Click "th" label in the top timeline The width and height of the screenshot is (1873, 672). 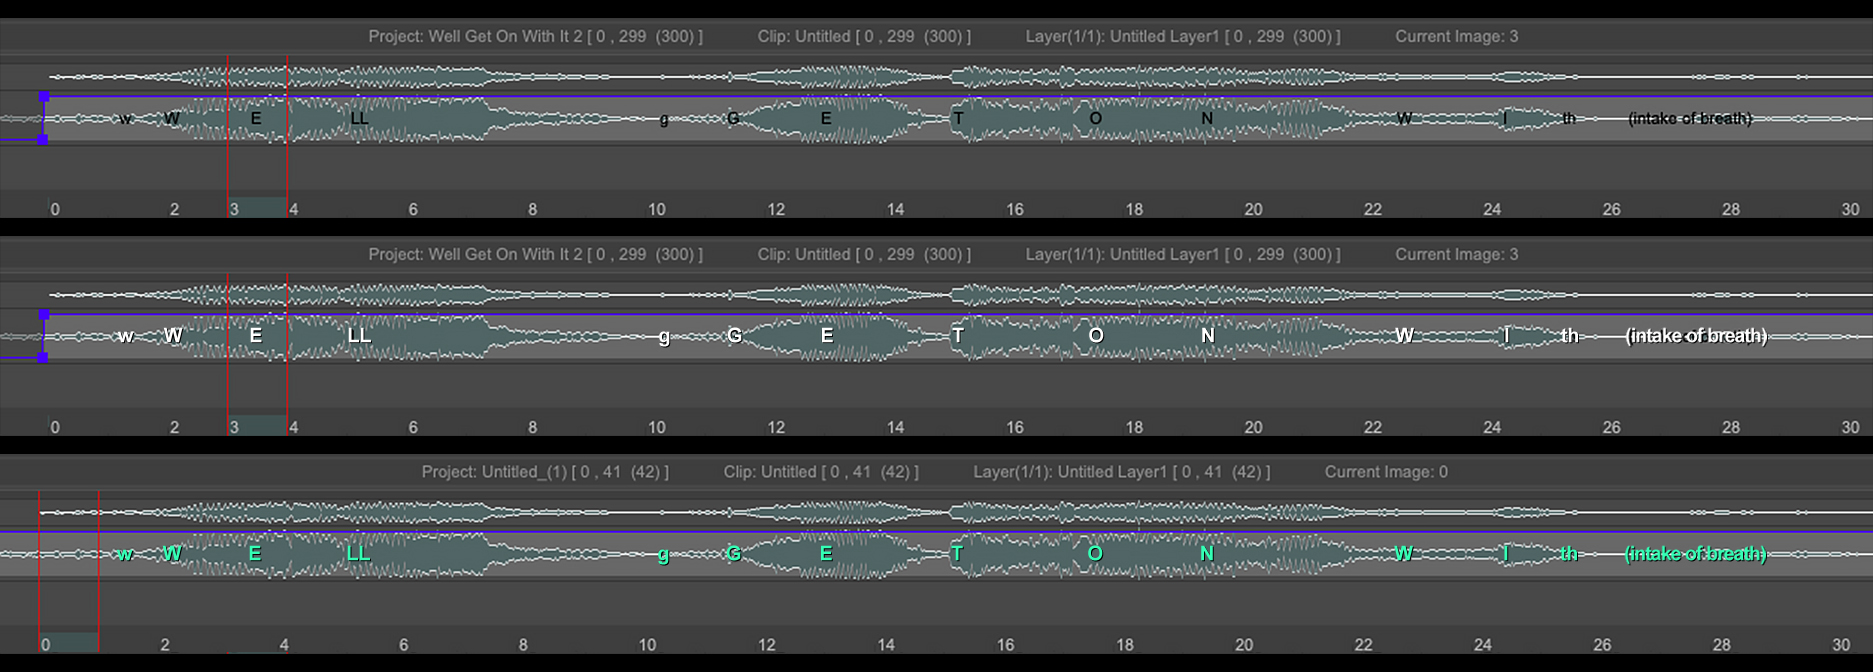point(1569,118)
